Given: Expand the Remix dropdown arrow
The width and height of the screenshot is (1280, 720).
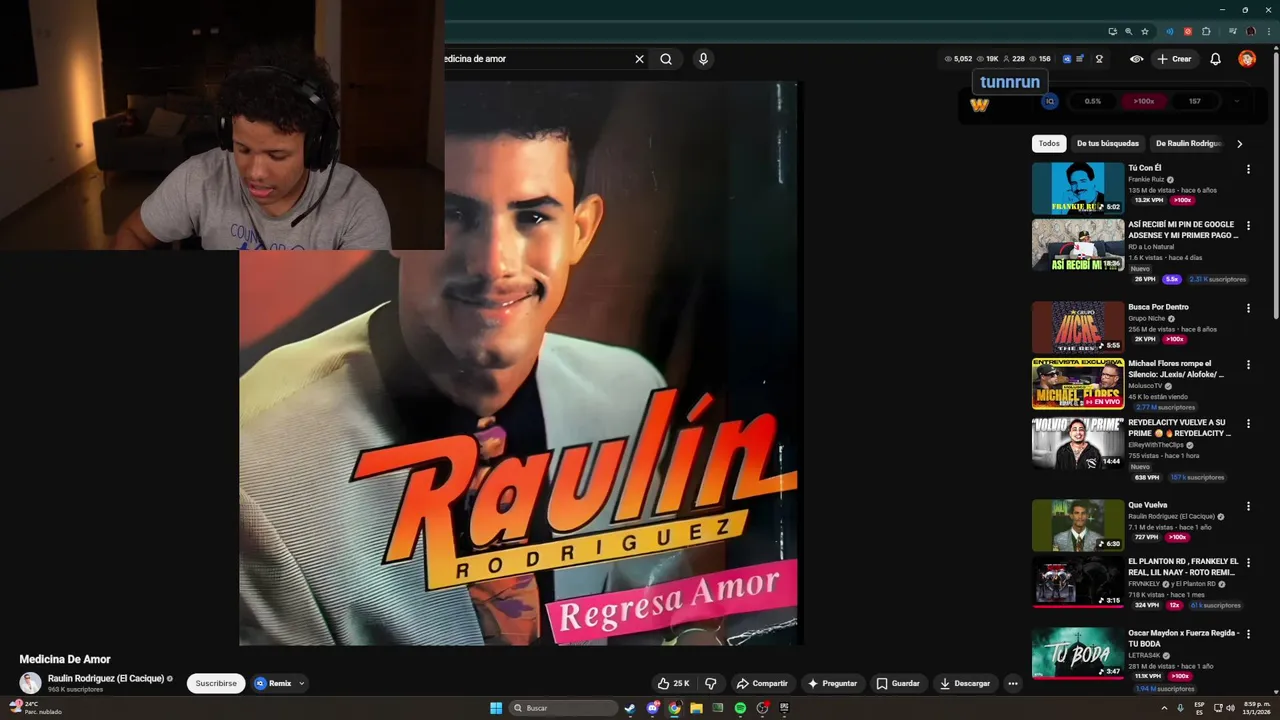Looking at the screenshot, I should [301, 684].
